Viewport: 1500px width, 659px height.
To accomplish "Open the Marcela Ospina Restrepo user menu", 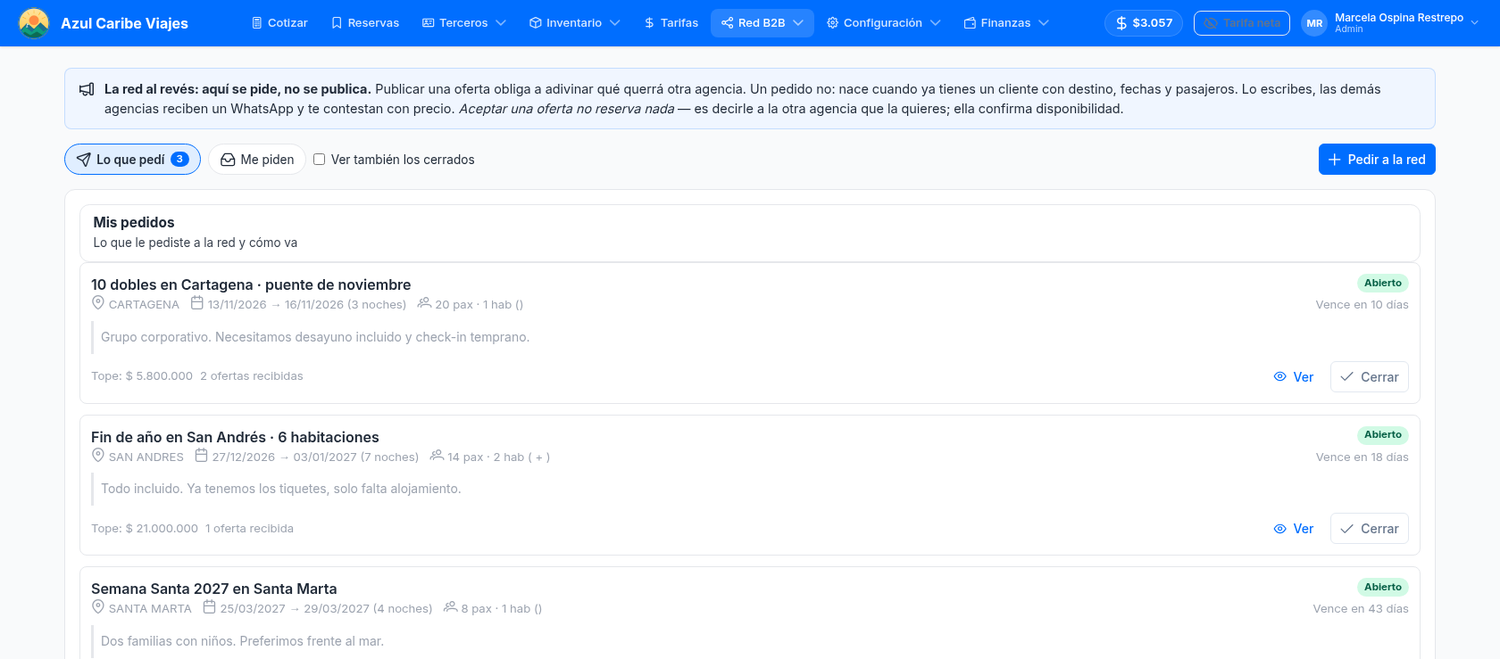I will tap(1390, 23).
